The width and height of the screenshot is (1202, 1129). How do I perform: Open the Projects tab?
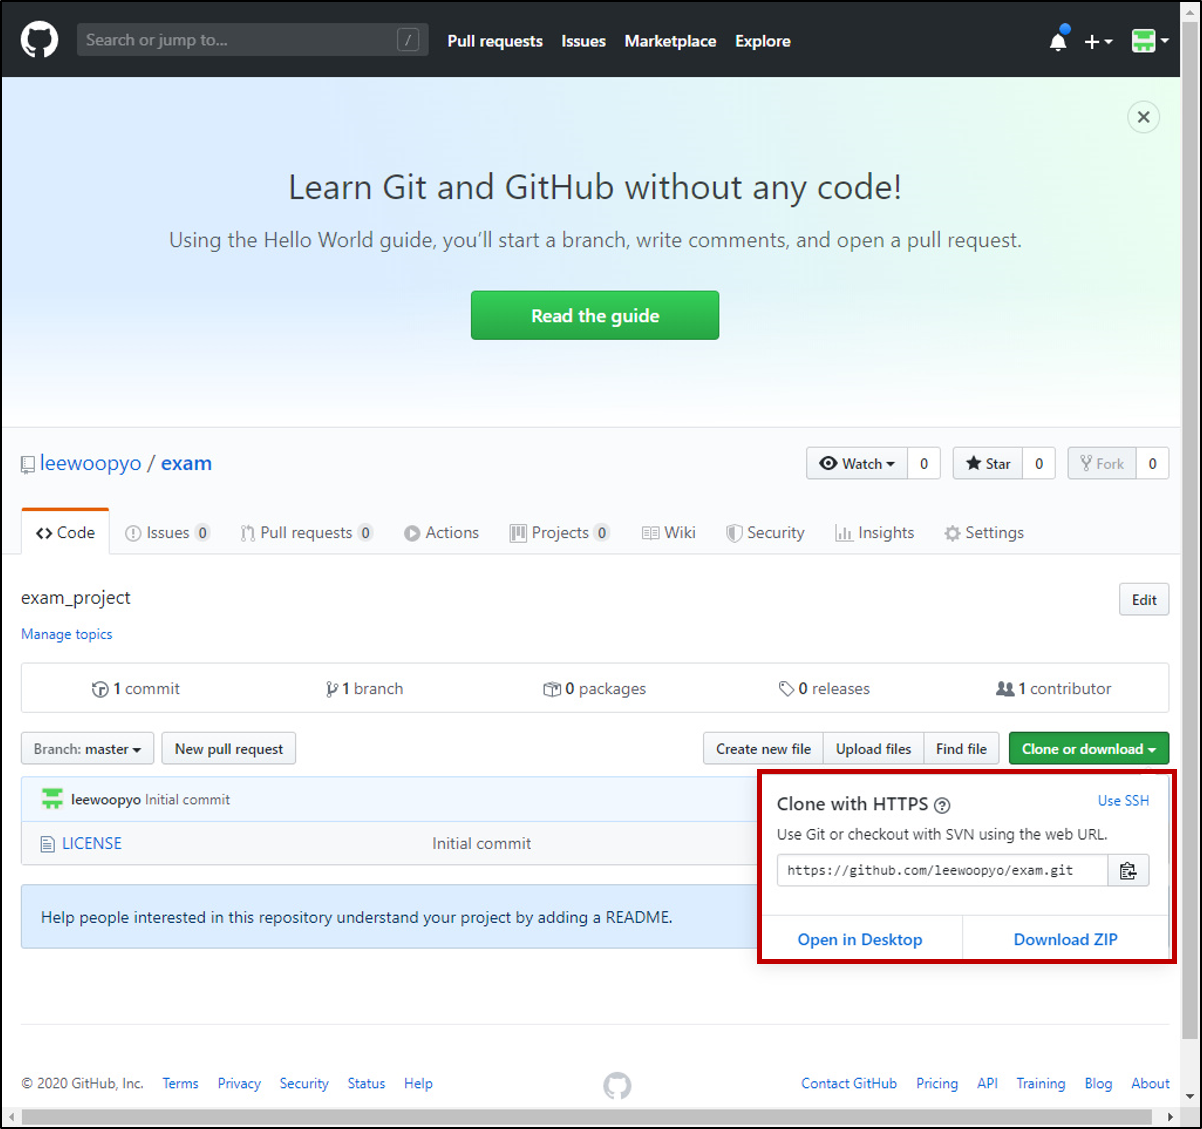(x=559, y=533)
